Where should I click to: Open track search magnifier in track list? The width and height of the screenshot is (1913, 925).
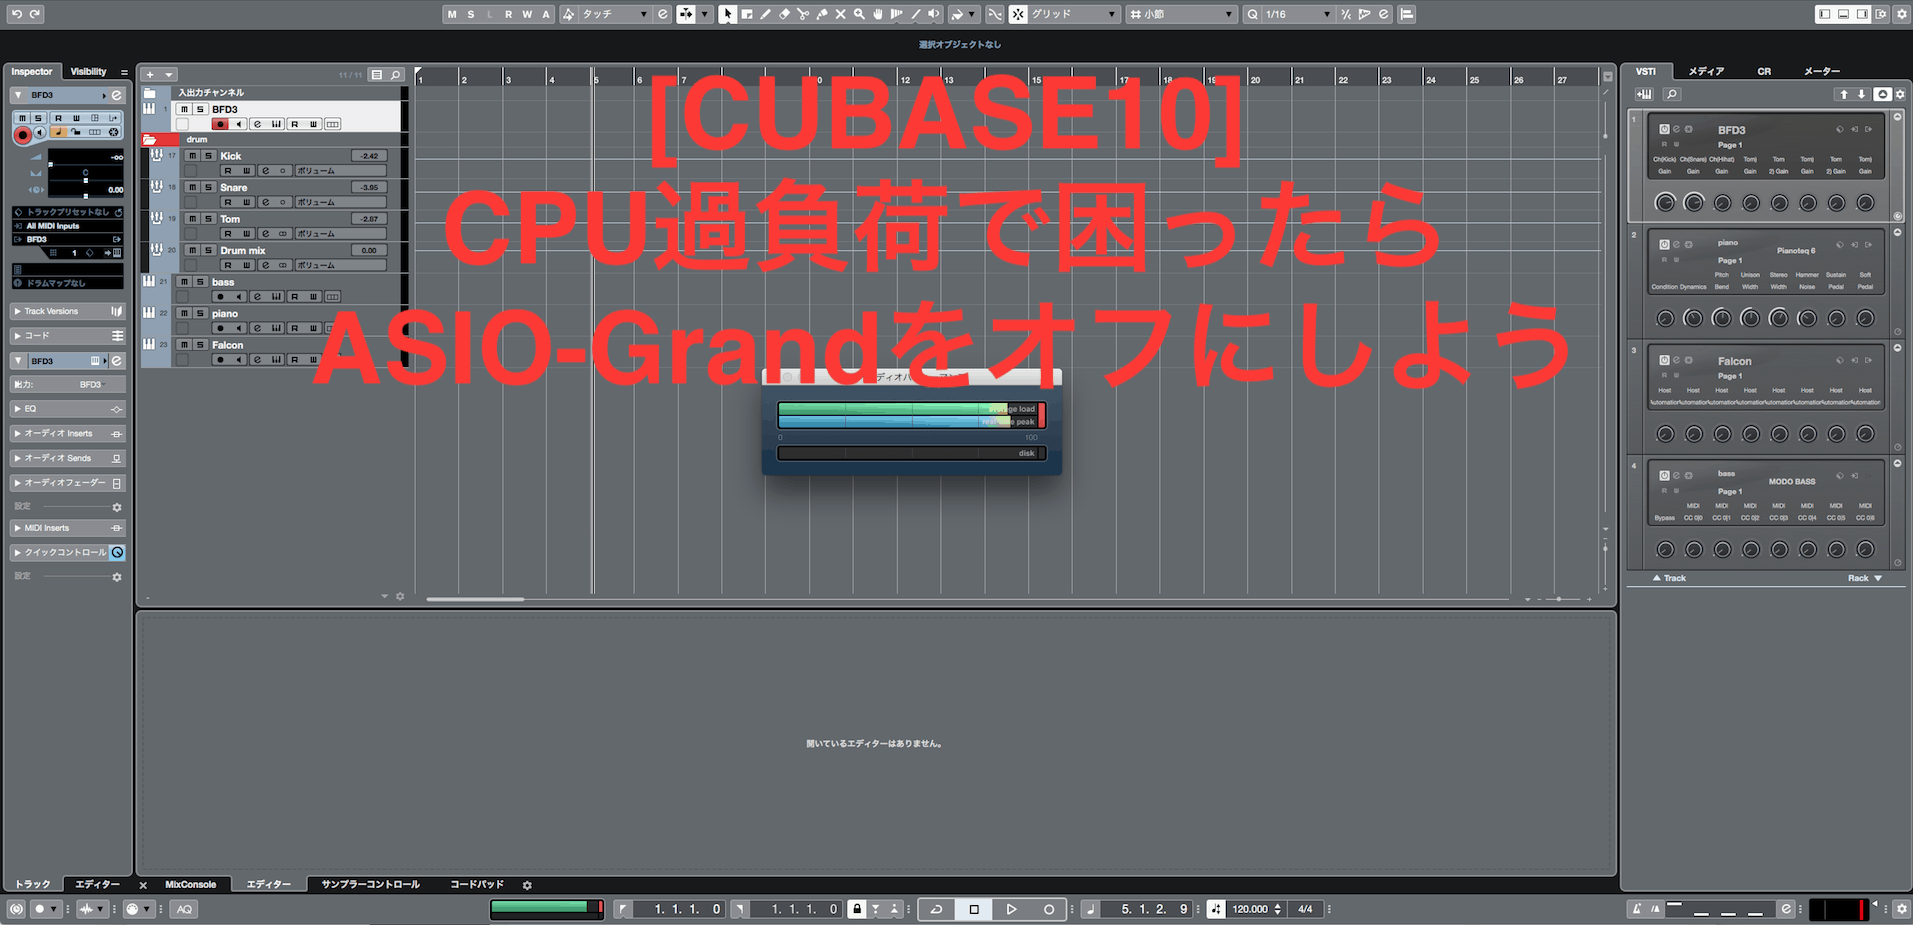(396, 75)
